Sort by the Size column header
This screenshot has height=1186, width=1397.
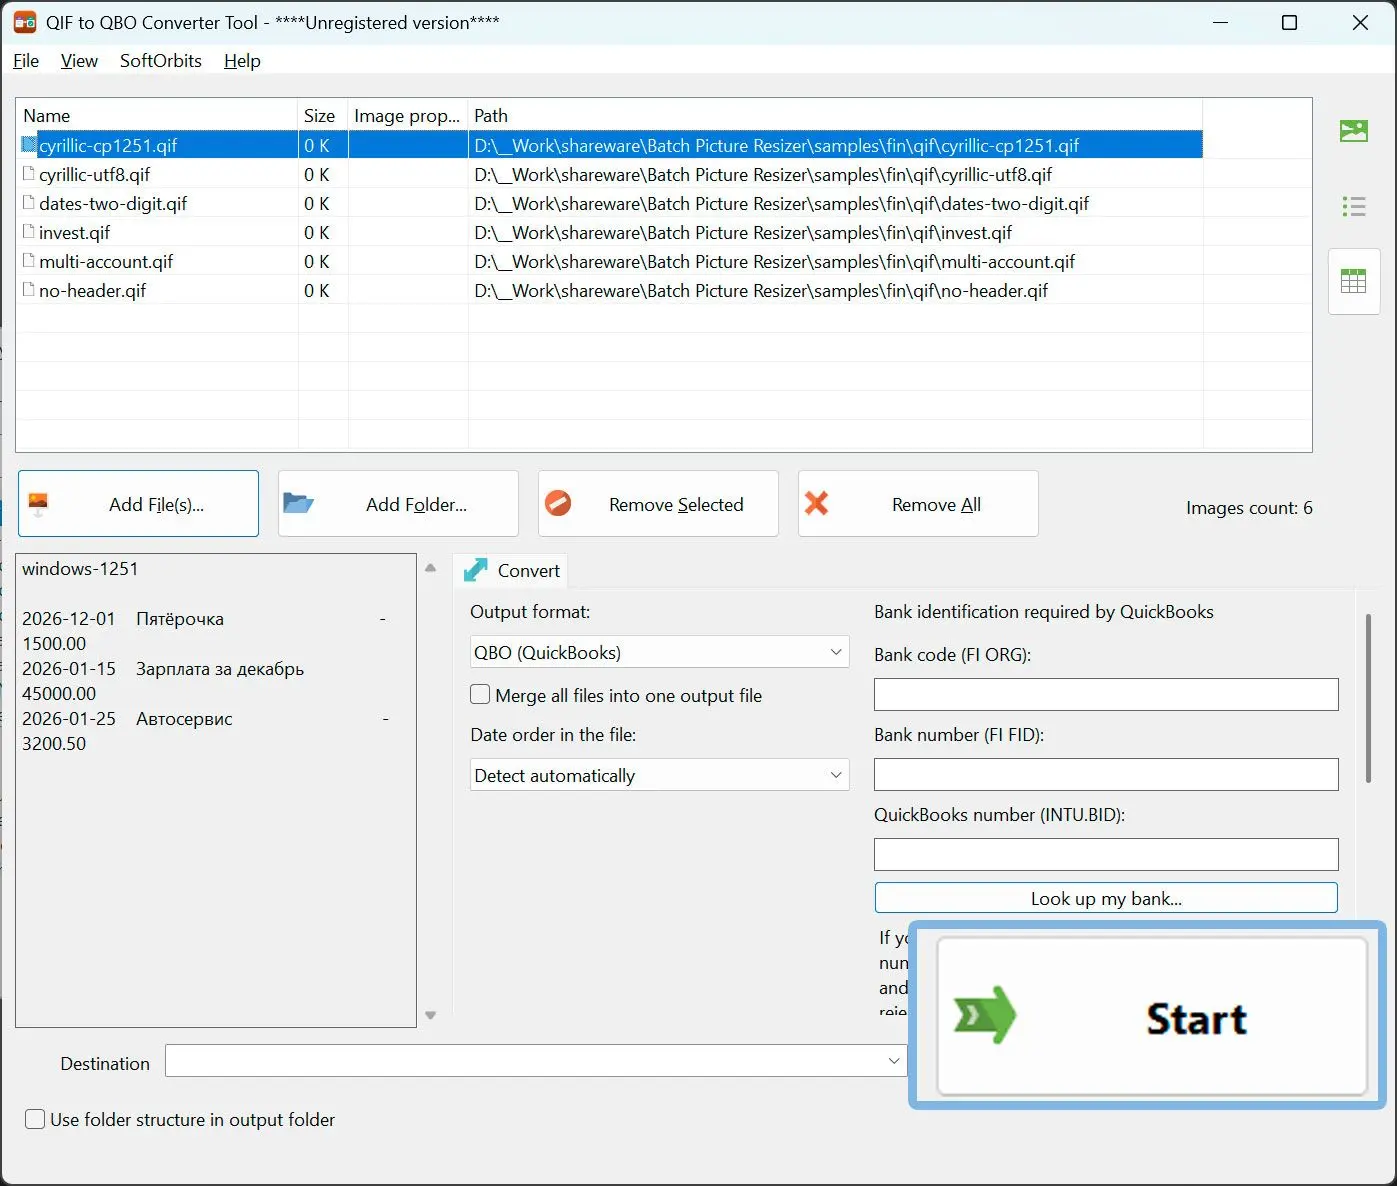tap(323, 115)
